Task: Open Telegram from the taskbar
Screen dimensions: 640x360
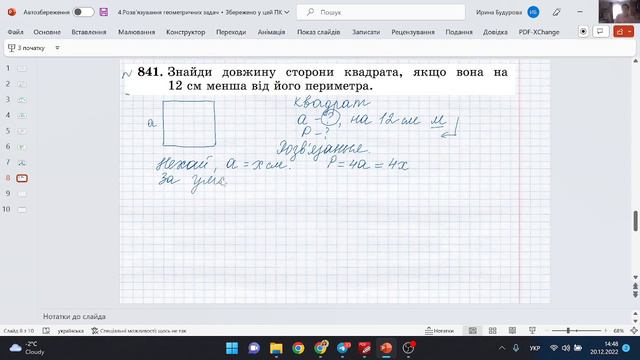Action: coord(343,348)
